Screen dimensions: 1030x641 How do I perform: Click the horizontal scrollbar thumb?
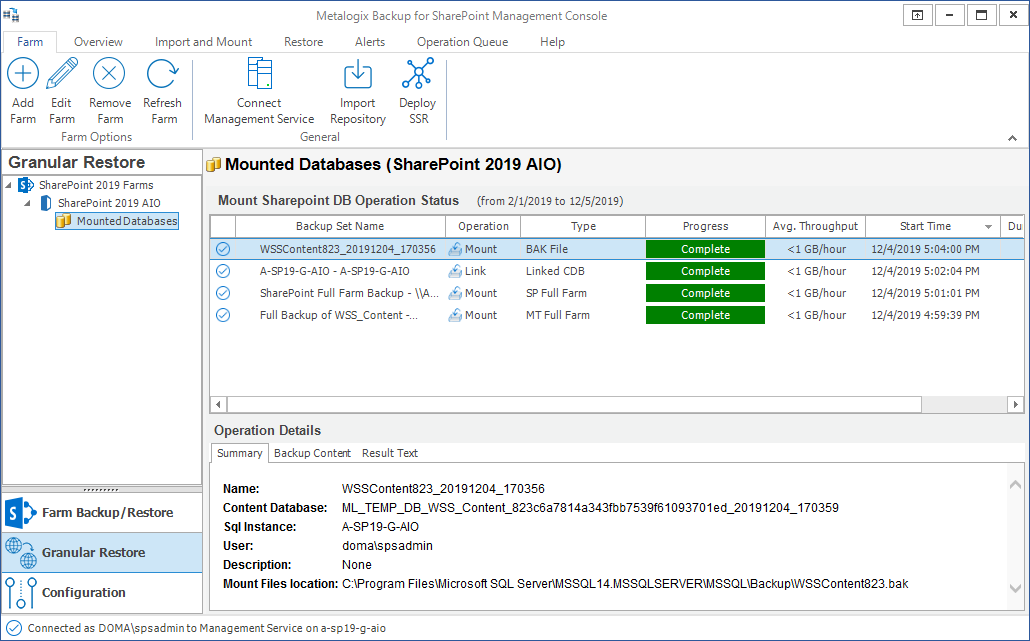(574, 405)
